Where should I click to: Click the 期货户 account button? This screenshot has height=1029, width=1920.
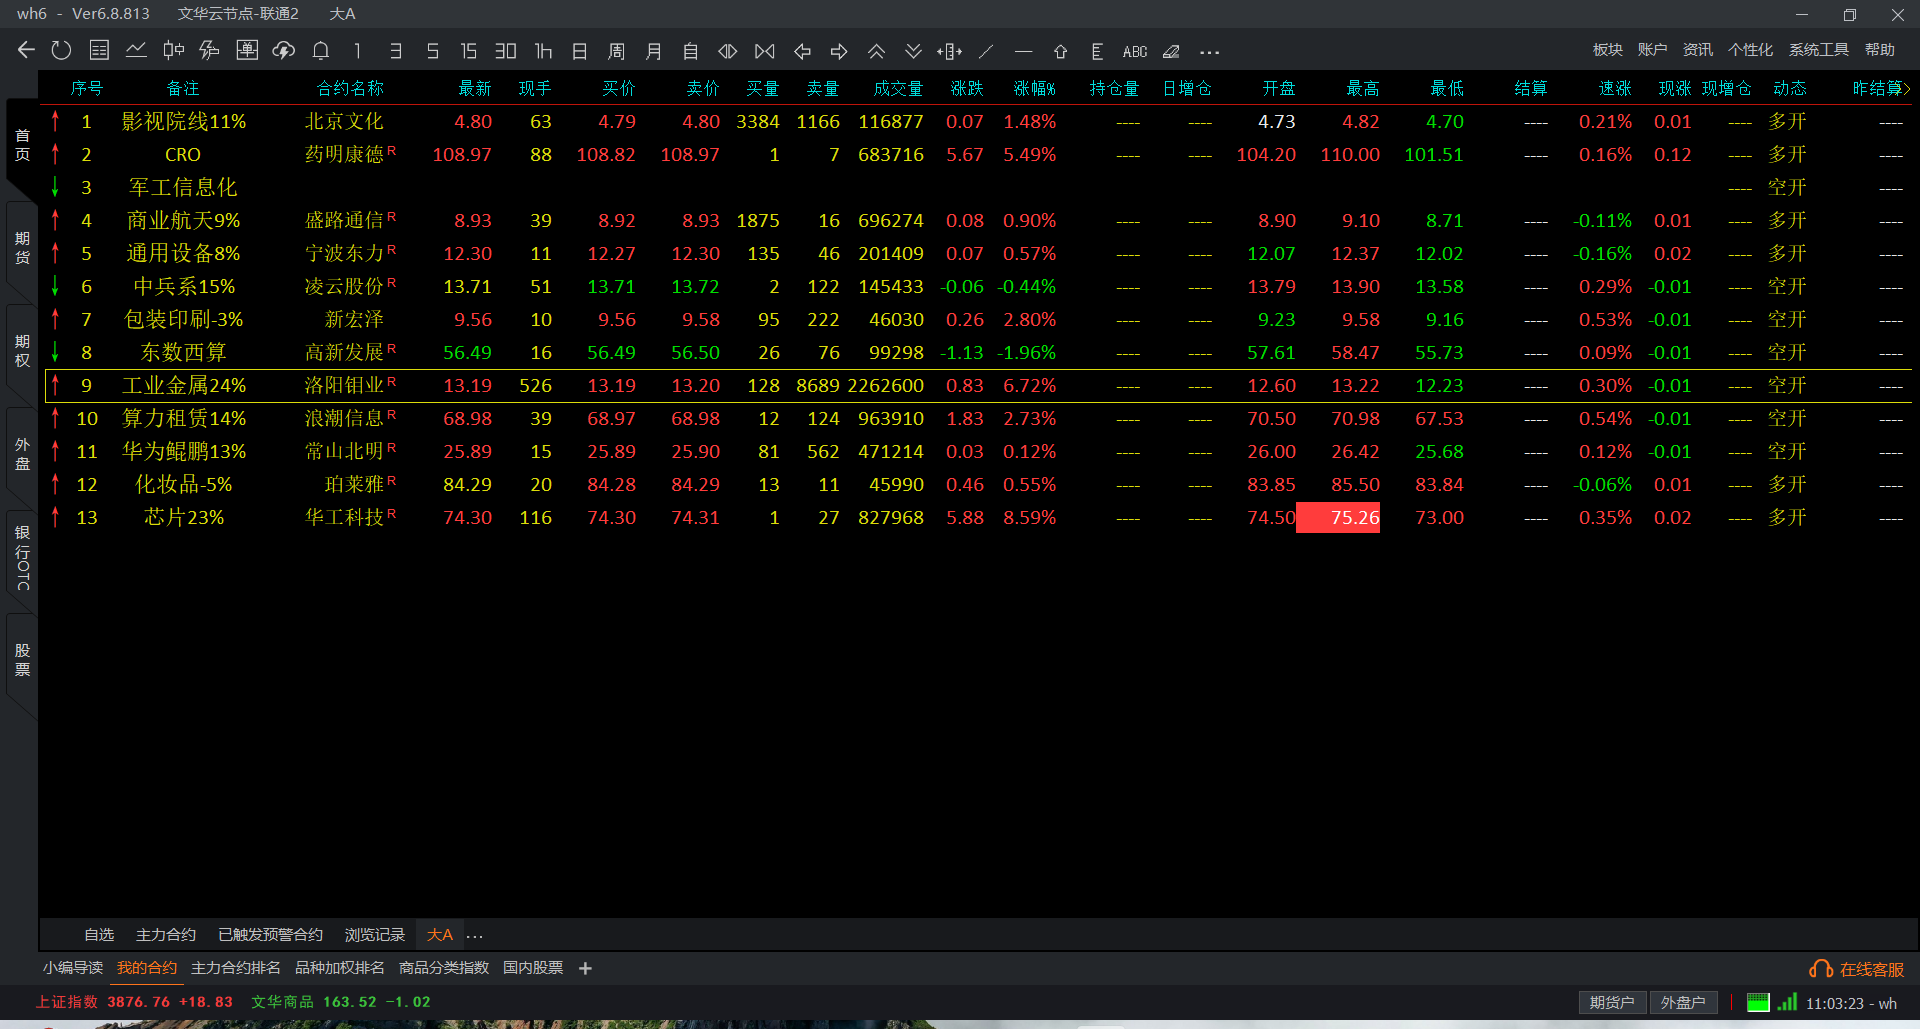point(1611,1002)
